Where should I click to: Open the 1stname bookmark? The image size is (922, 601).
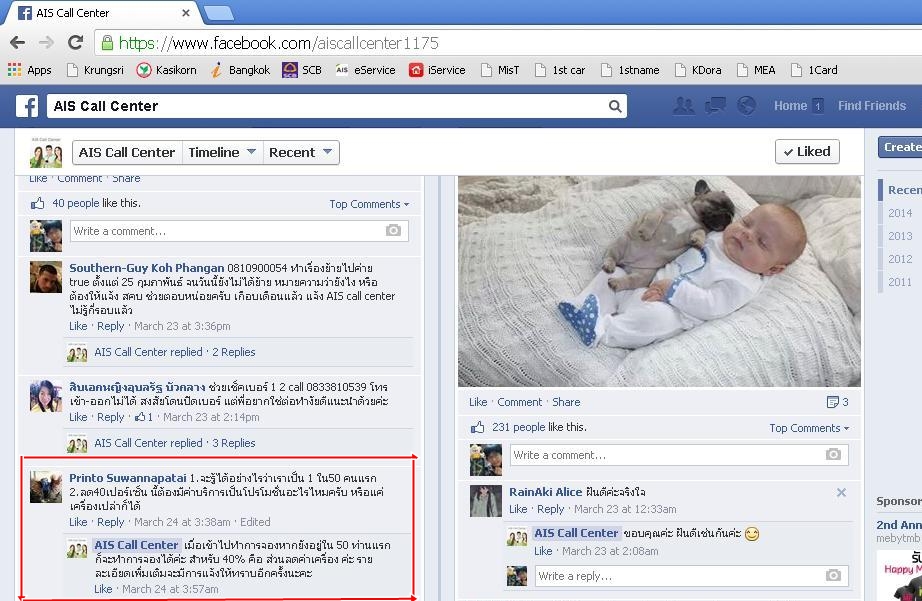[x=630, y=70]
